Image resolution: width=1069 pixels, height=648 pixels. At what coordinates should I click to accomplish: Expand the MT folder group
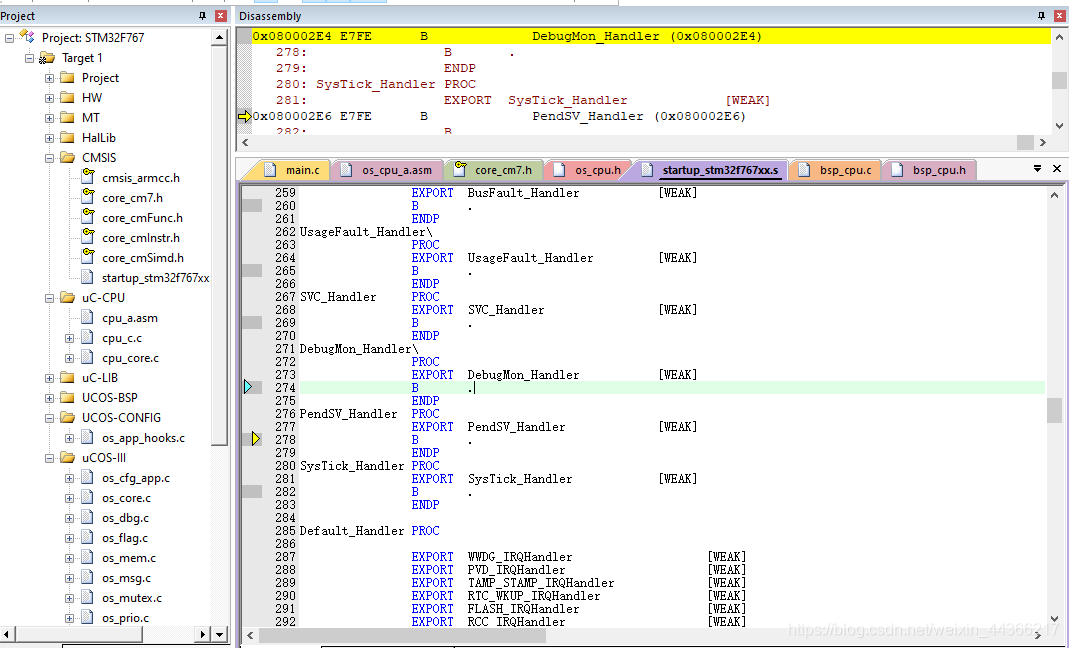49,118
